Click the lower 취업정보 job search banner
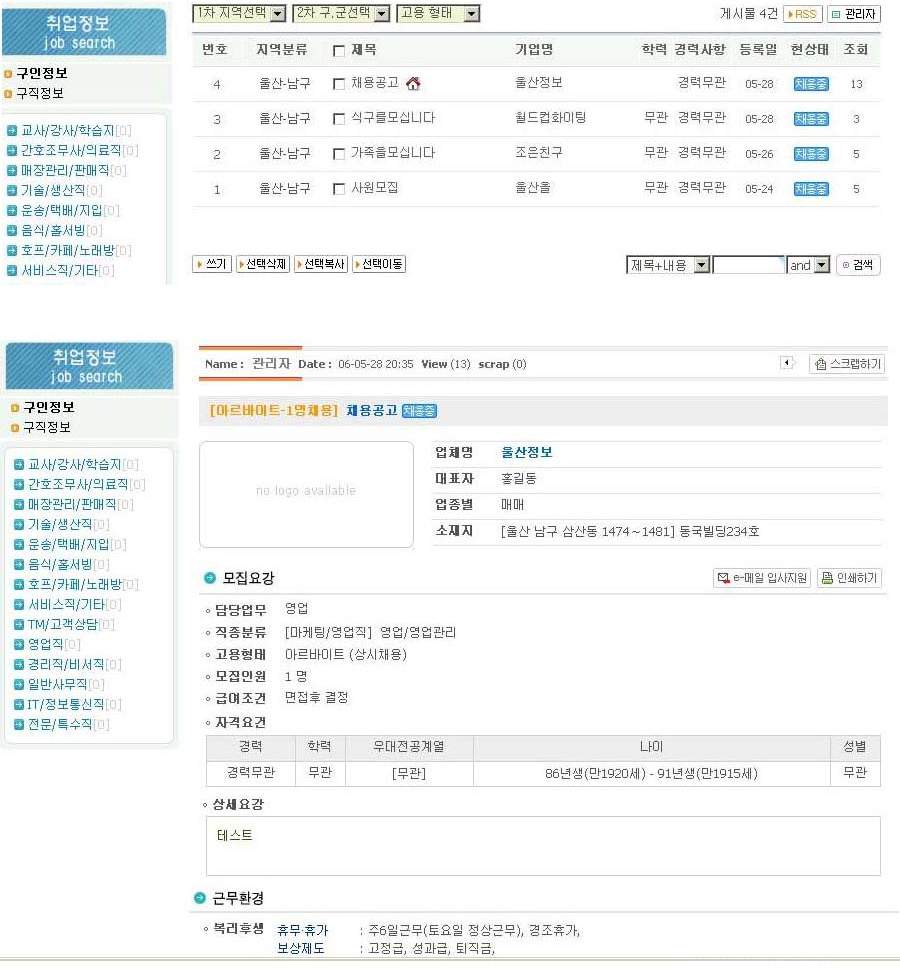The image size is (900, 970). click(89, 366)
